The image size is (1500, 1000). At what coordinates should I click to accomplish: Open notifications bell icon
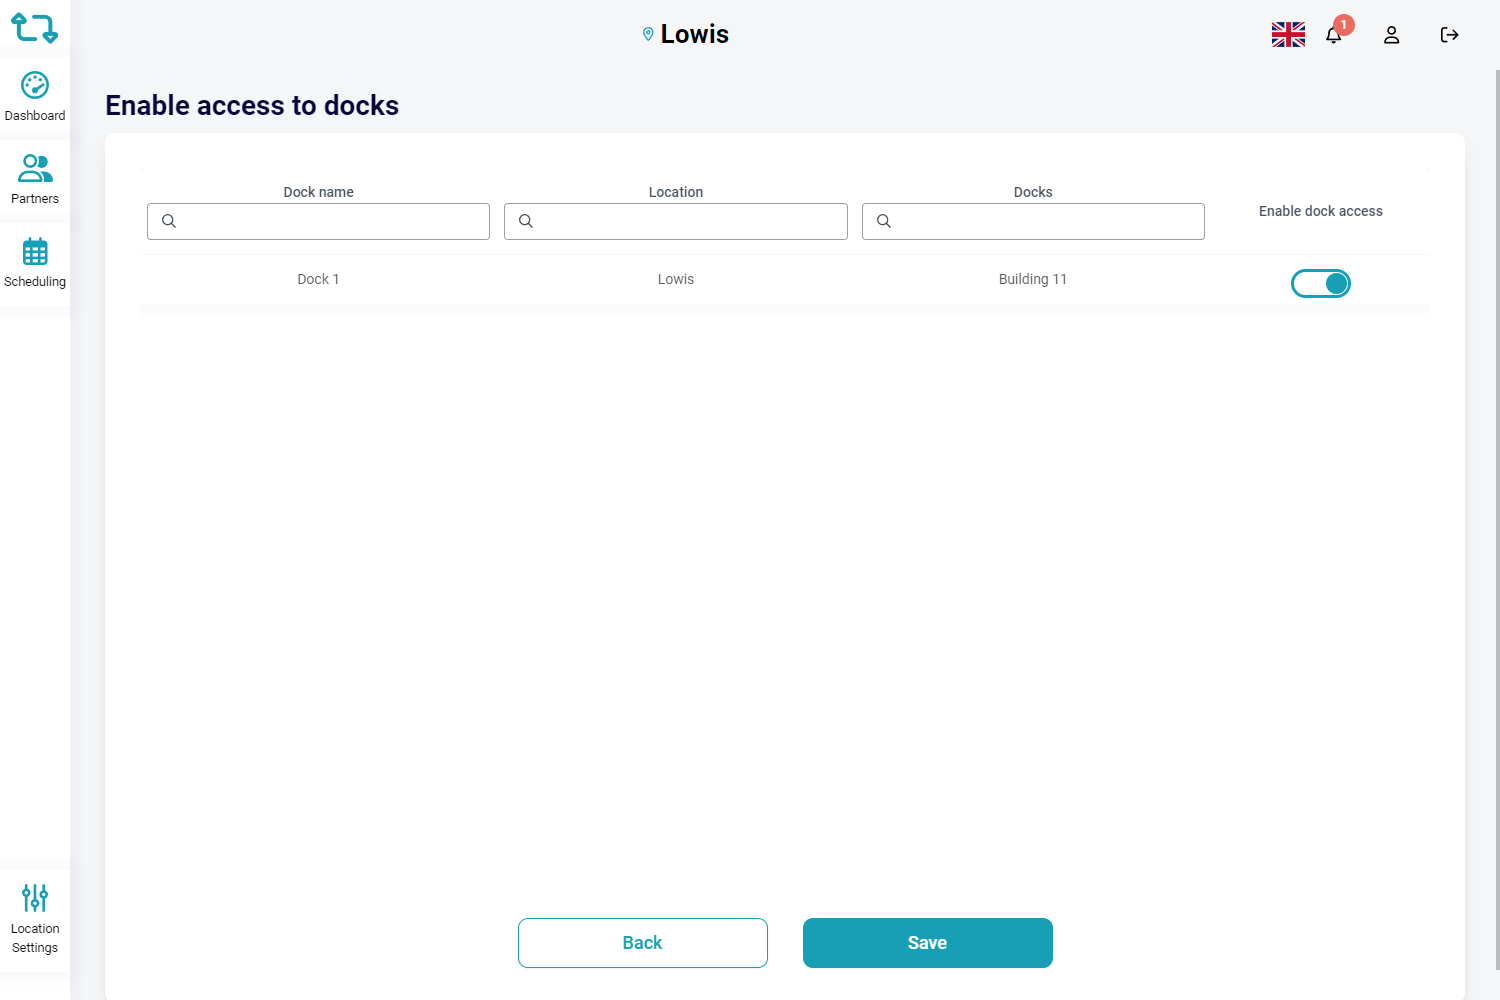(1334, 35)
